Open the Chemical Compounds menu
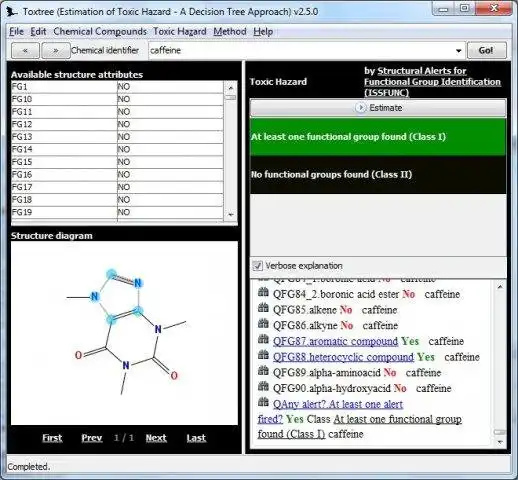Image resolution: width=518 pixels, height=480 pixels. pos(100,32)
